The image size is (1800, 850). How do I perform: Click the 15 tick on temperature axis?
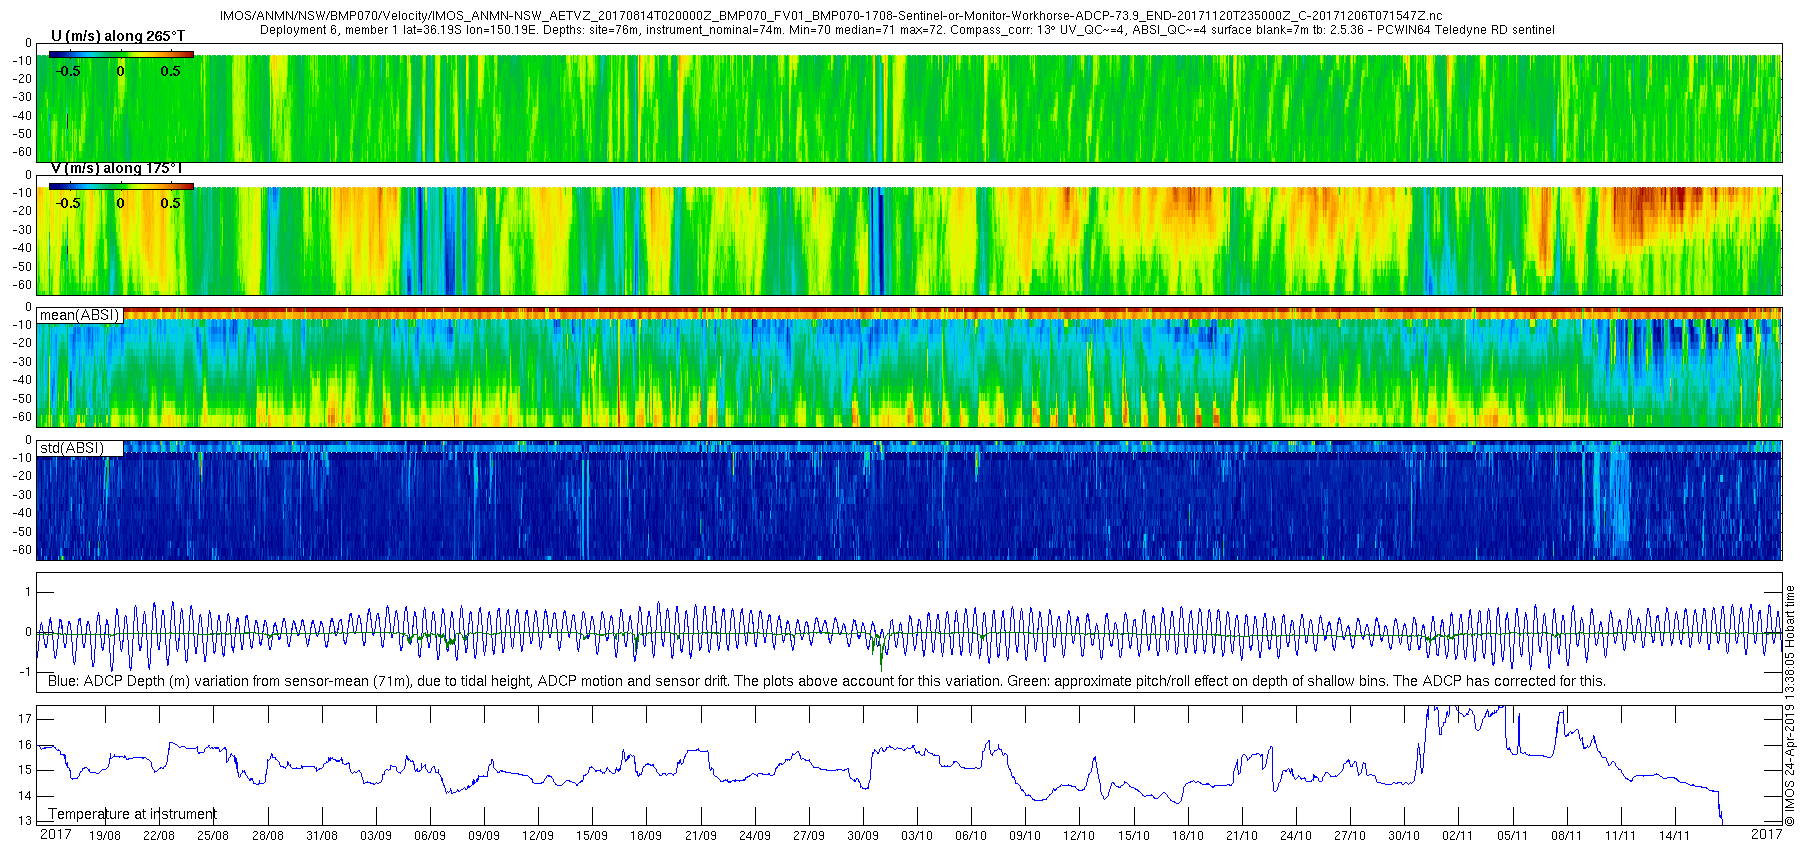25,771
